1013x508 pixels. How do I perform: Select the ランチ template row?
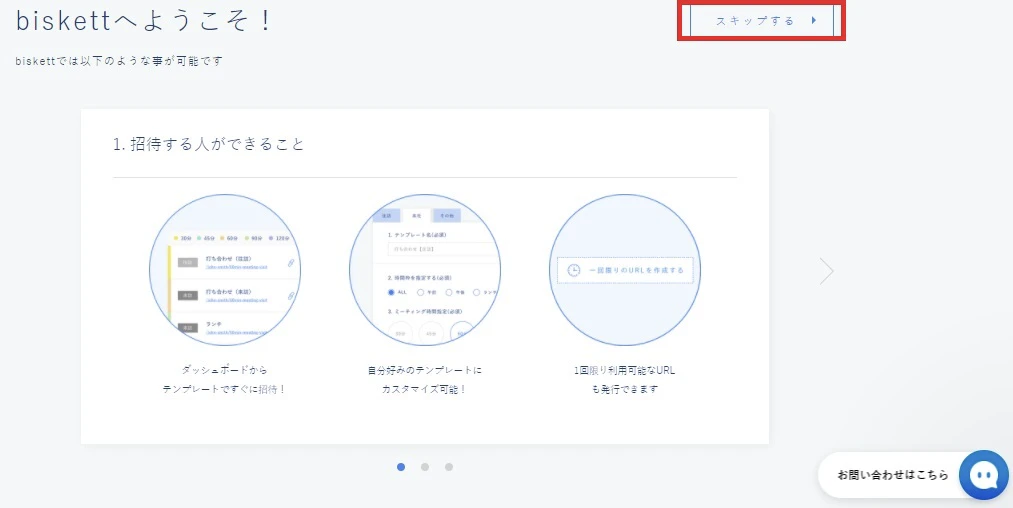230,327
